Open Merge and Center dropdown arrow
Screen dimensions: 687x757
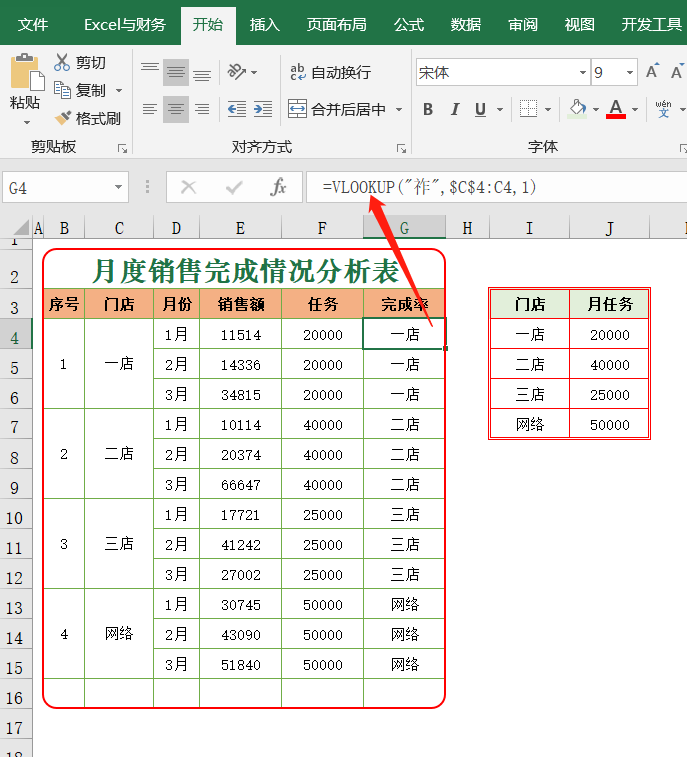[x=399, y=110]
